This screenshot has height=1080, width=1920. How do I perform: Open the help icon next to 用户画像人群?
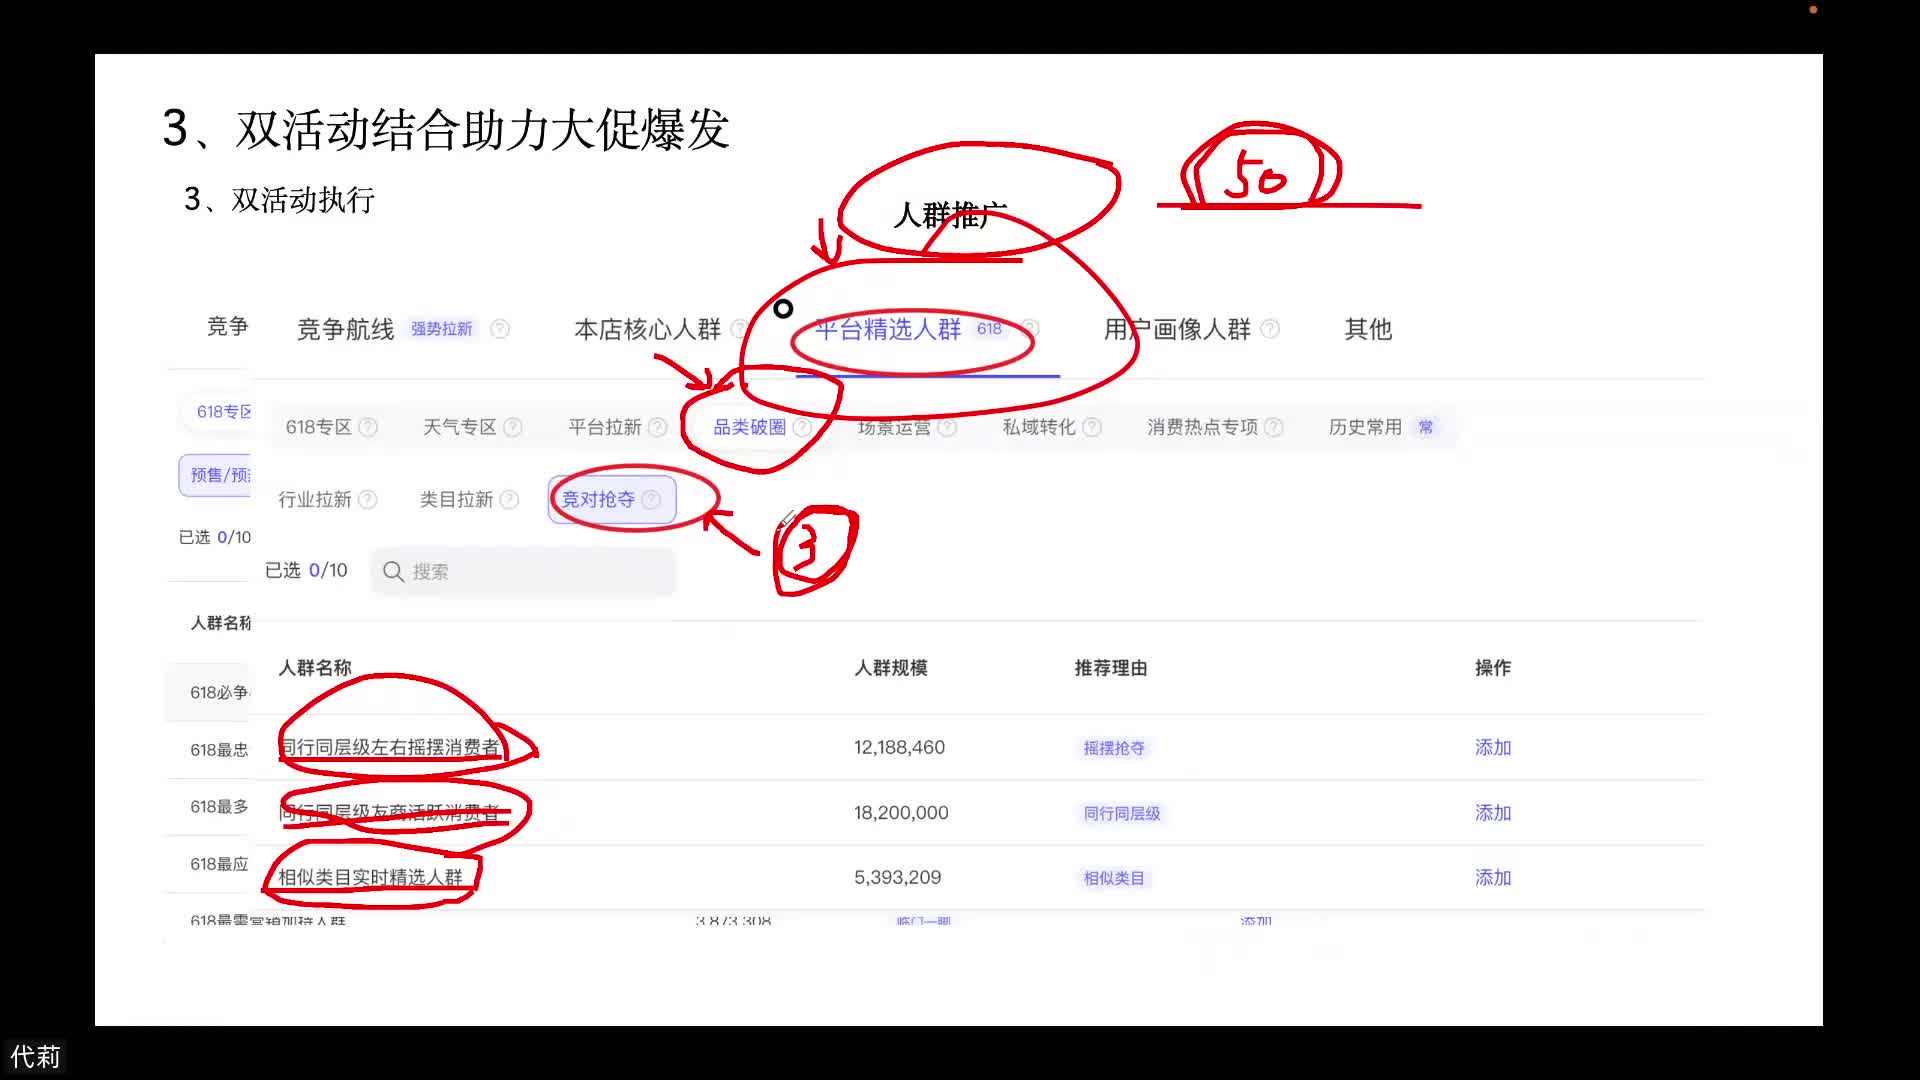click(x=1270, y=328)
